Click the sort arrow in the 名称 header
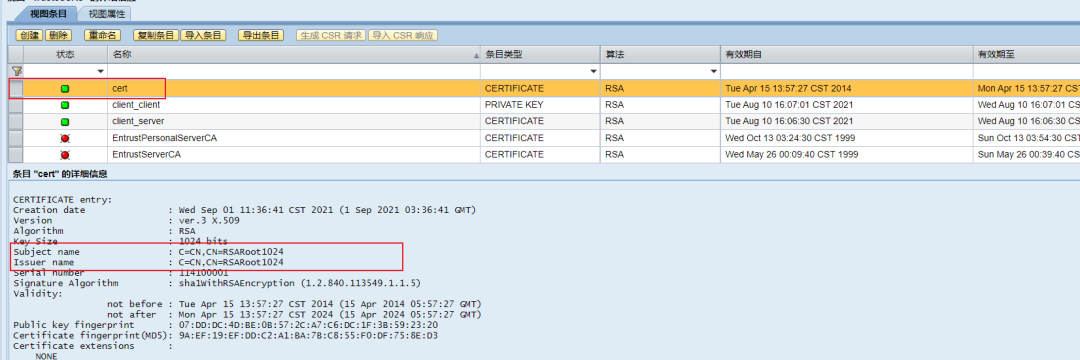 (475, 55)
